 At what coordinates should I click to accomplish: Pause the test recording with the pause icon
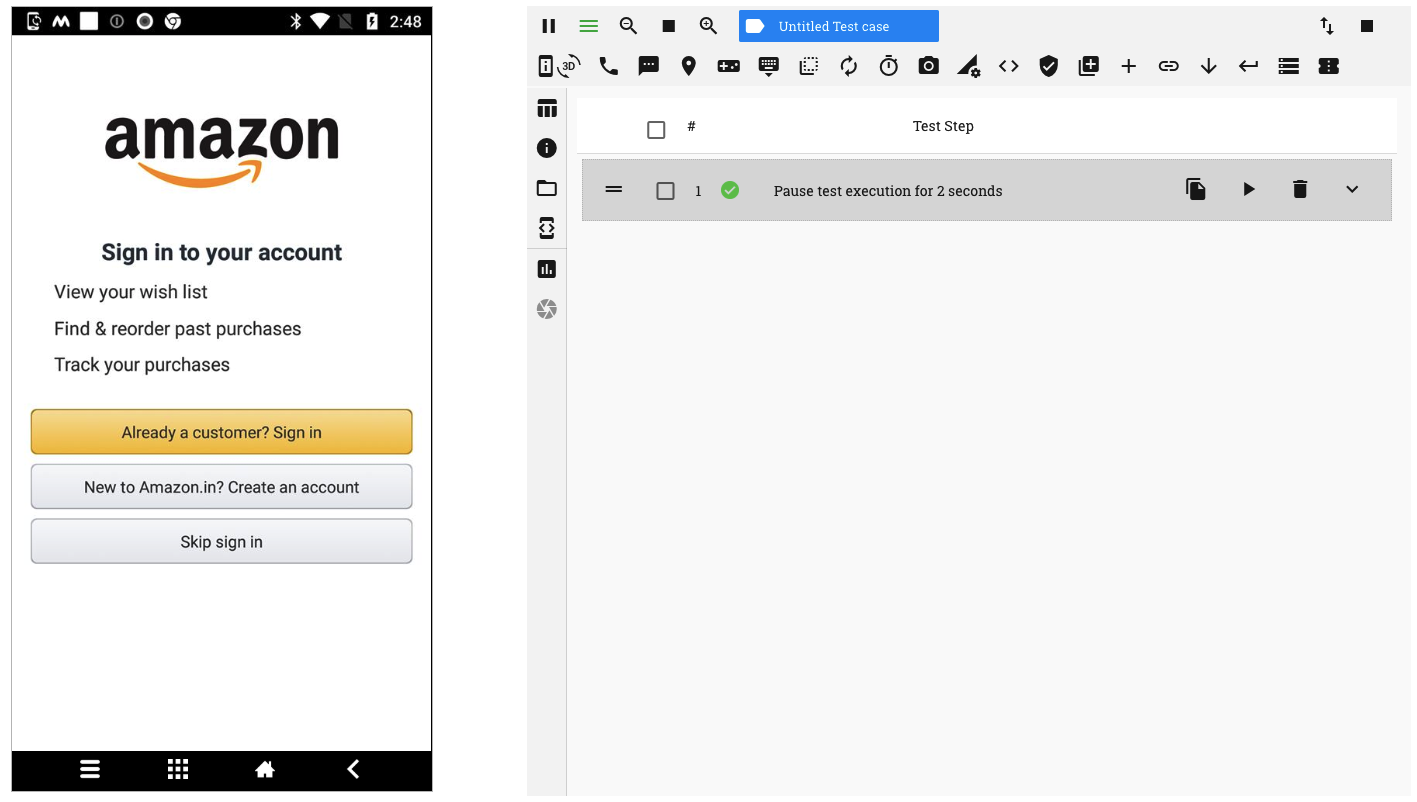(x=548, y=26)
